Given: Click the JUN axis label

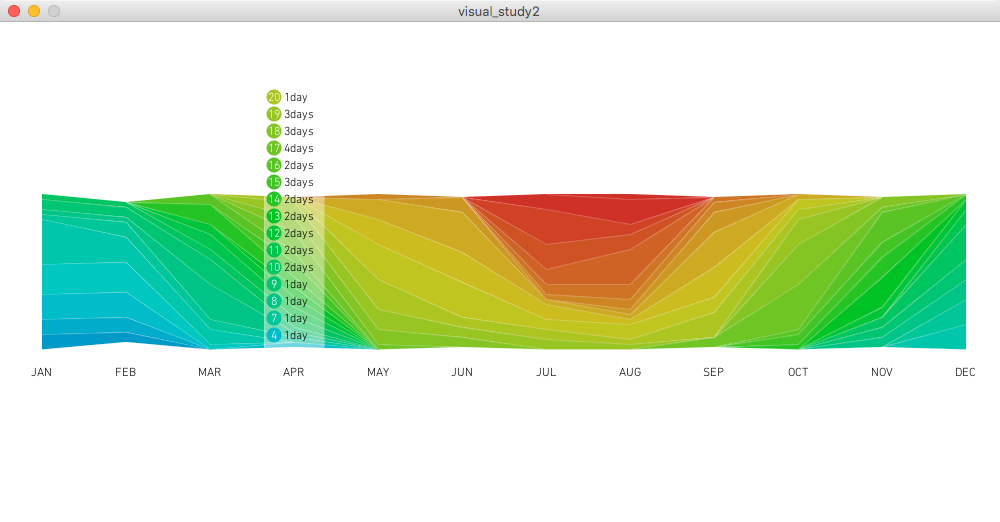Looking at the screenshot, I should pos(462,372).
